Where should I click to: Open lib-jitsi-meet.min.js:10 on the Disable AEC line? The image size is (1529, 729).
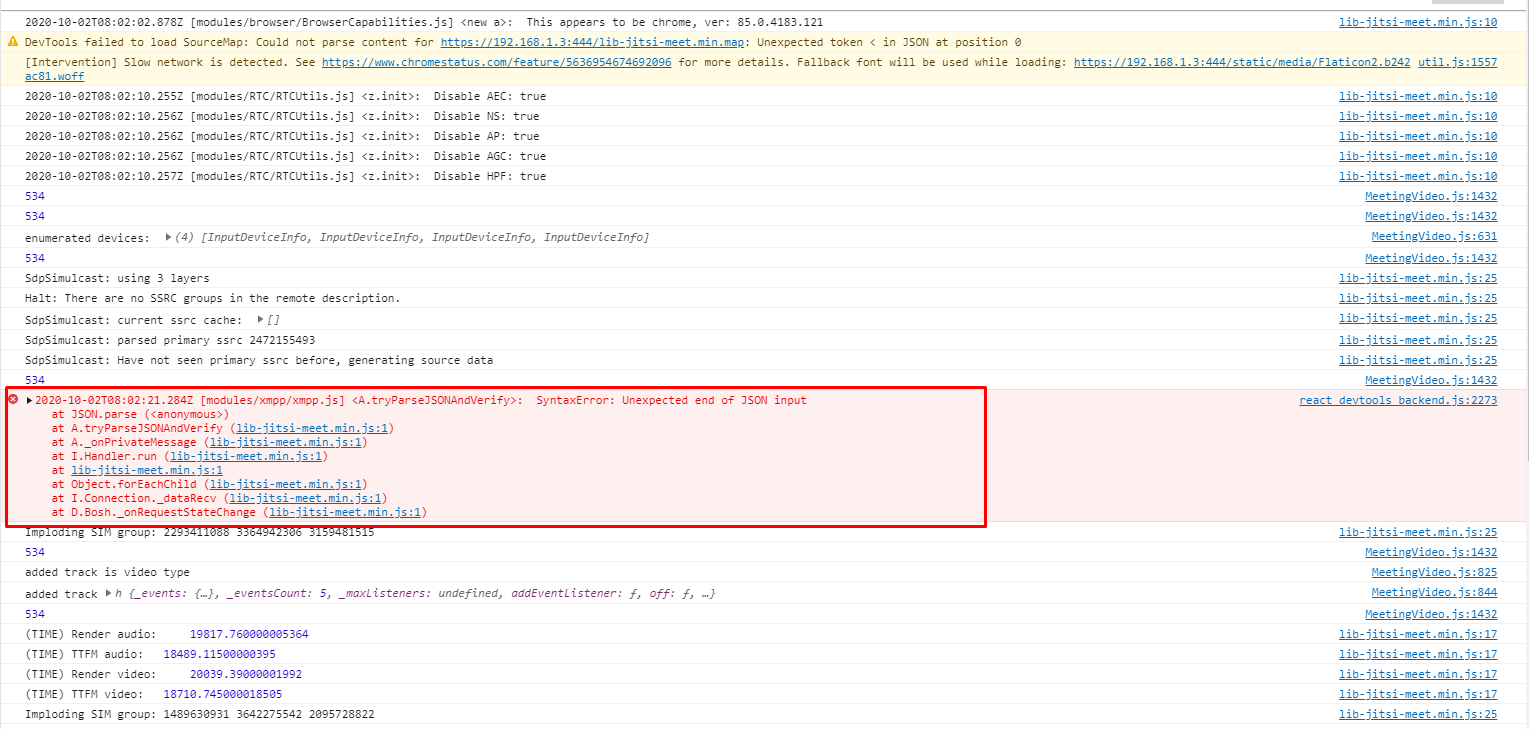click(1417, 96)
